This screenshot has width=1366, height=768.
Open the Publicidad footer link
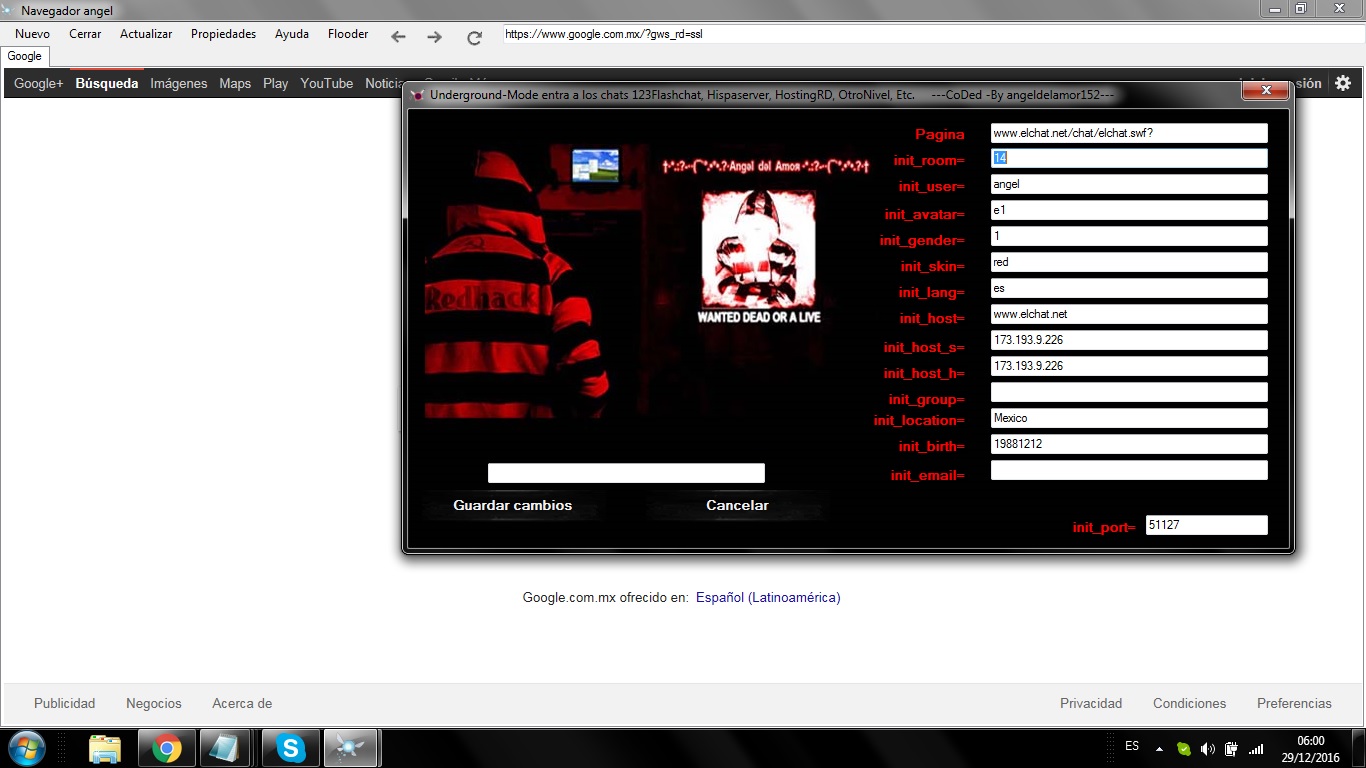65,703
